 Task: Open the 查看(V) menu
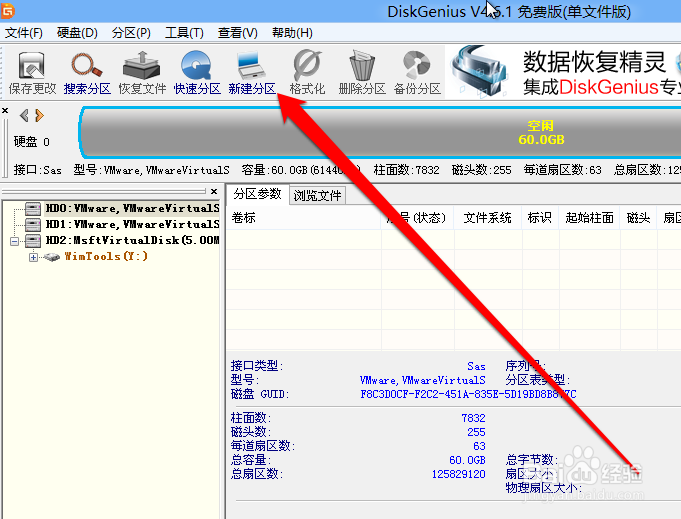coord(238,33)
